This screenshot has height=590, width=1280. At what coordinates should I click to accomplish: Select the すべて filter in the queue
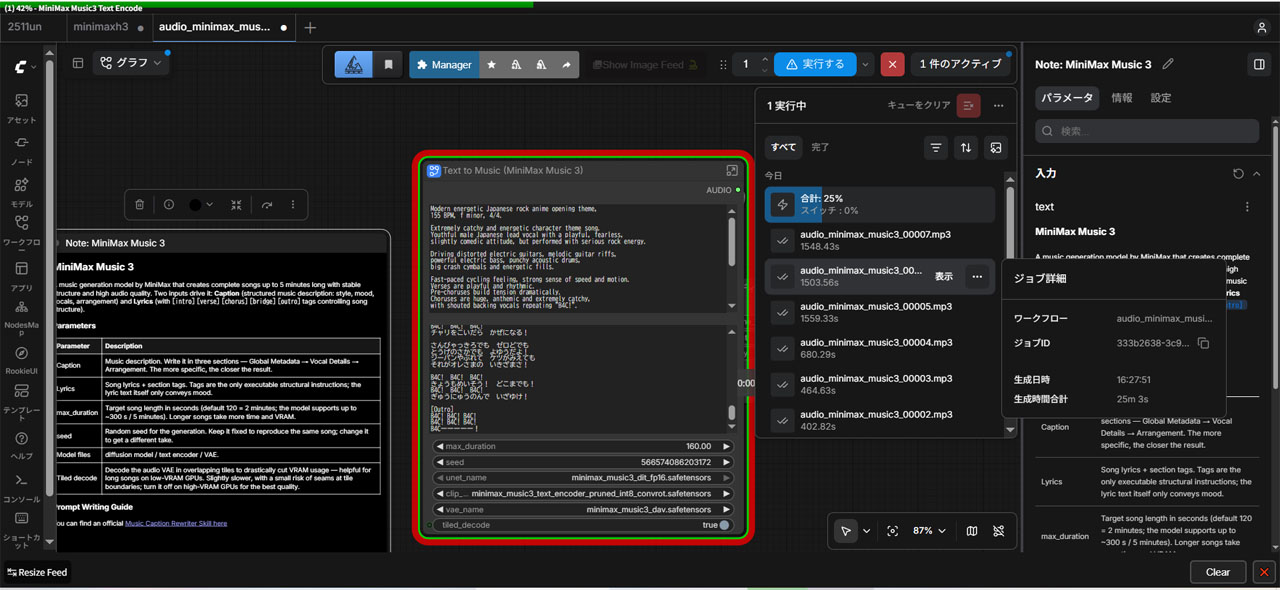coord(783,147)
